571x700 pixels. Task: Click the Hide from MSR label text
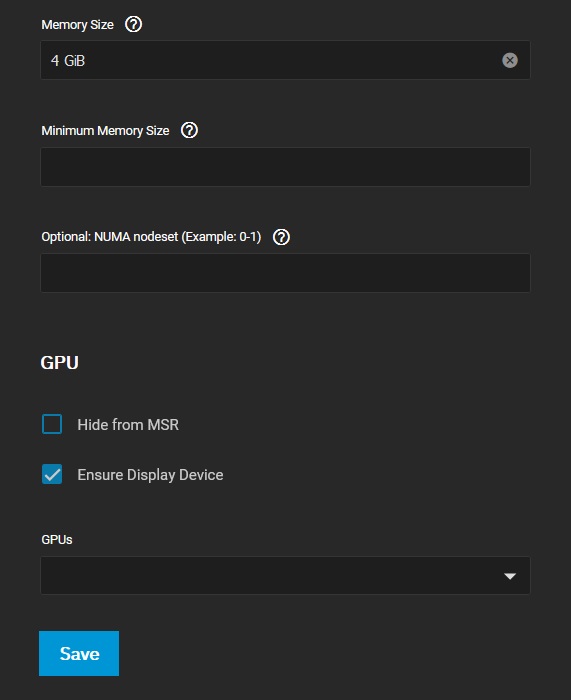pyautogui.click(x=128, y=425)
